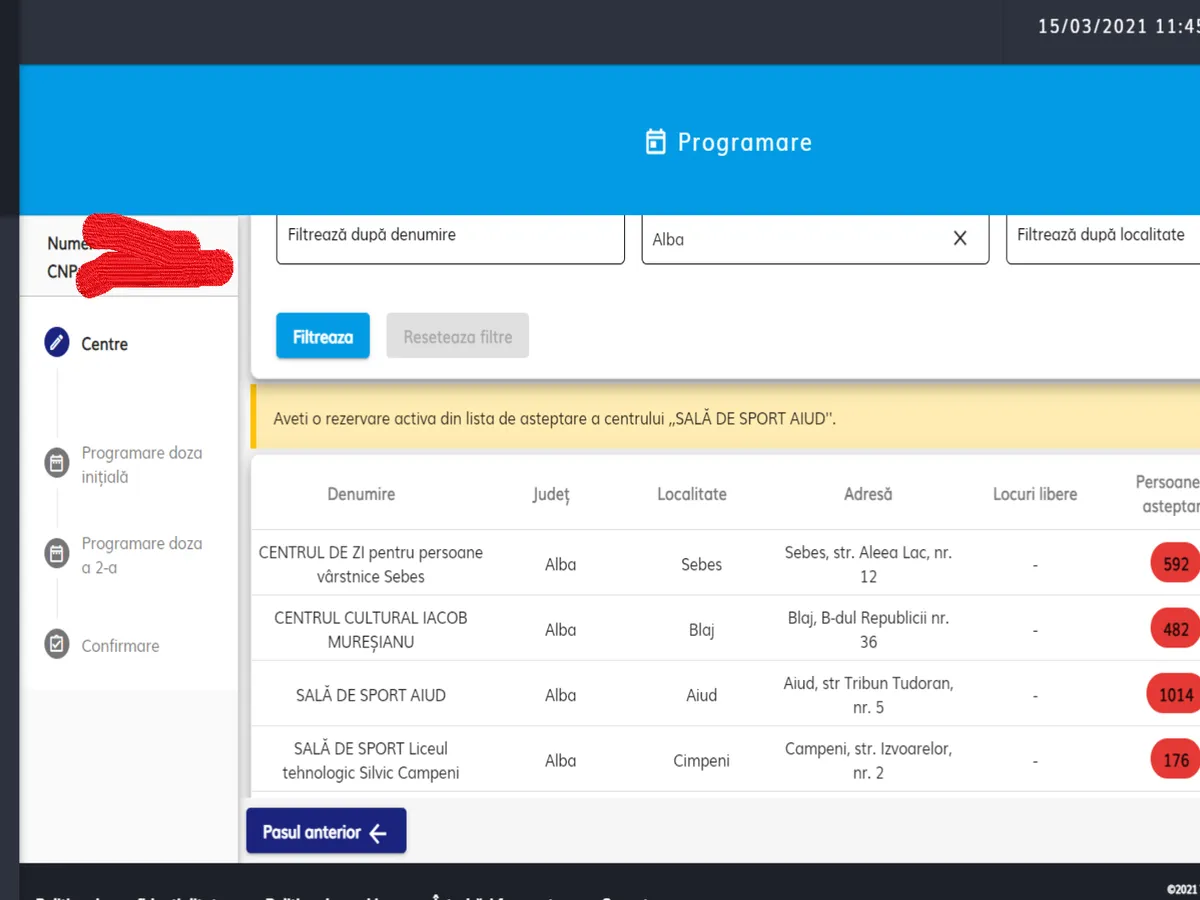This screenshot has height=900, width=1200.
Task: Click the clipboard check icon for Confirmare
Action: pyautogui.click(x=57, y=645)
